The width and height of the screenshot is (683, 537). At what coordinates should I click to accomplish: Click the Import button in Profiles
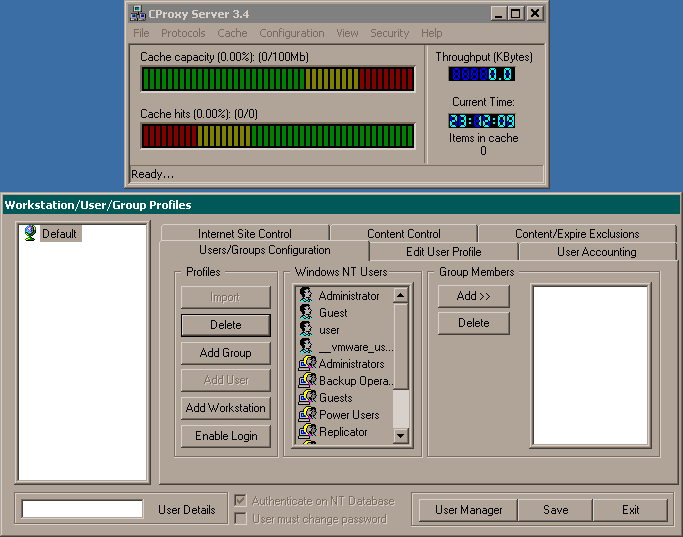pyautogui.click(x=226, y=297)
